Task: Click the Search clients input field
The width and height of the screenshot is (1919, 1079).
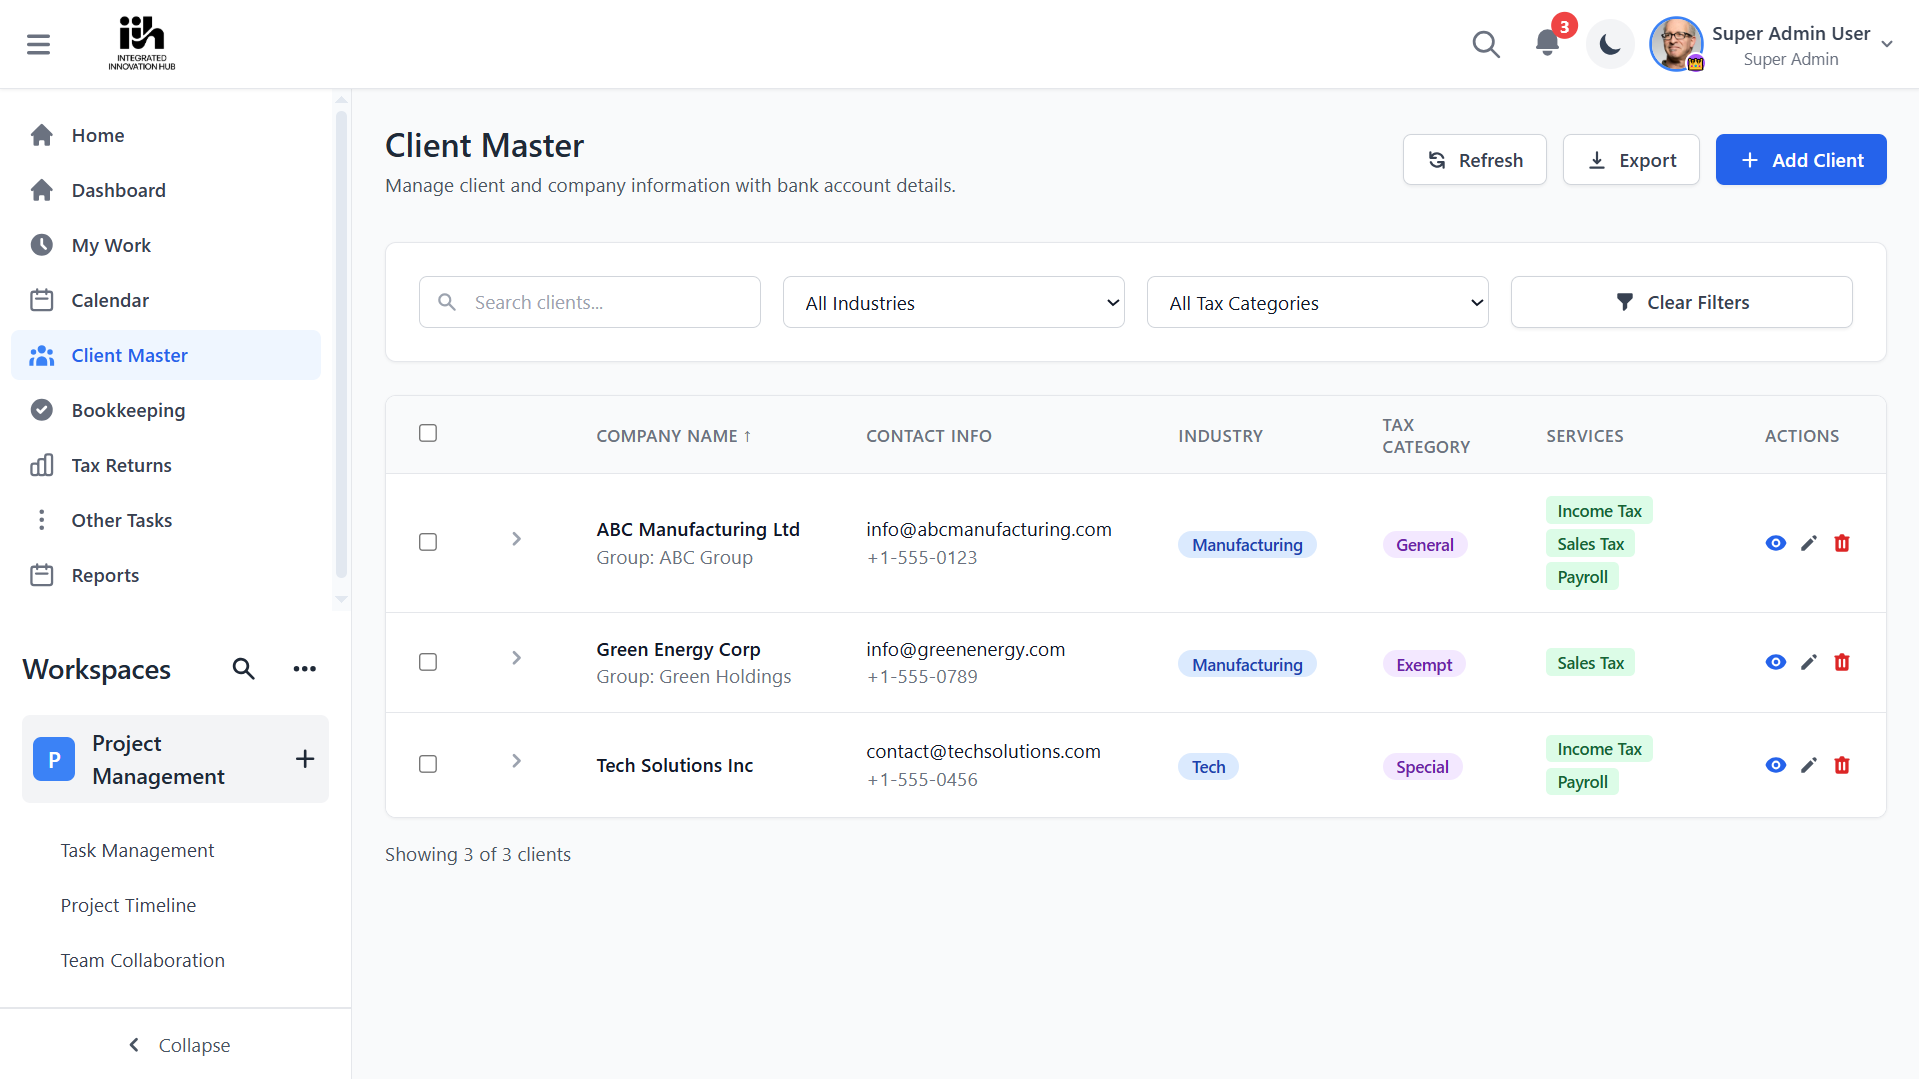Action: click(x=590, y=302)
